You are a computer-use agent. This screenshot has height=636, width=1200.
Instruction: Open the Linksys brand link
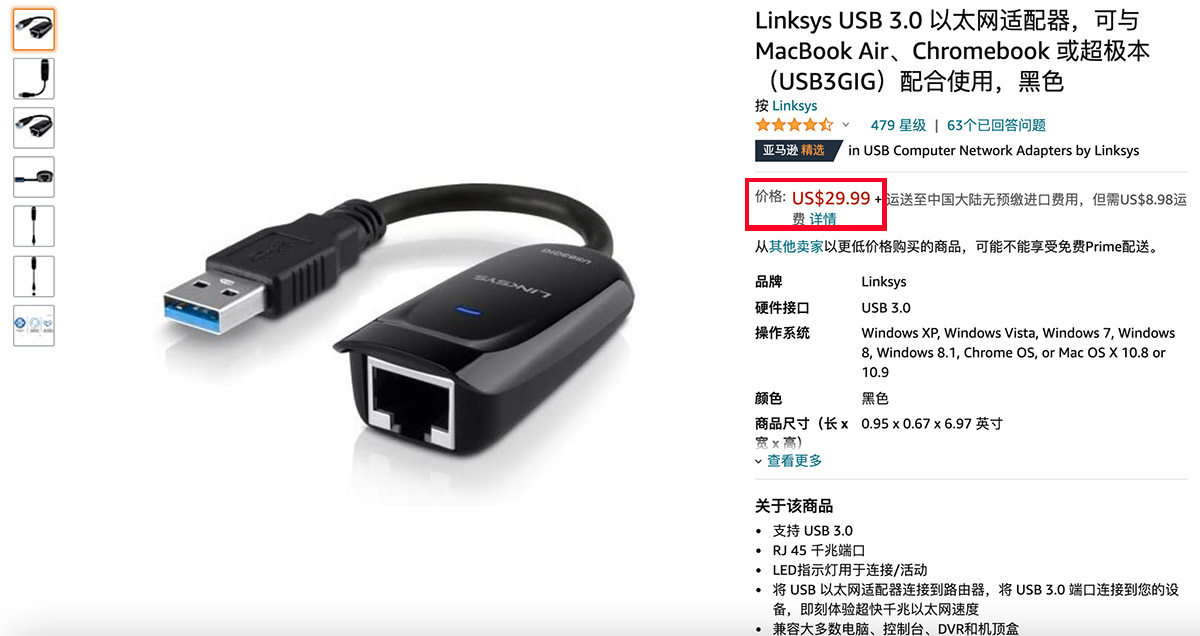click(x=795, y=105)
